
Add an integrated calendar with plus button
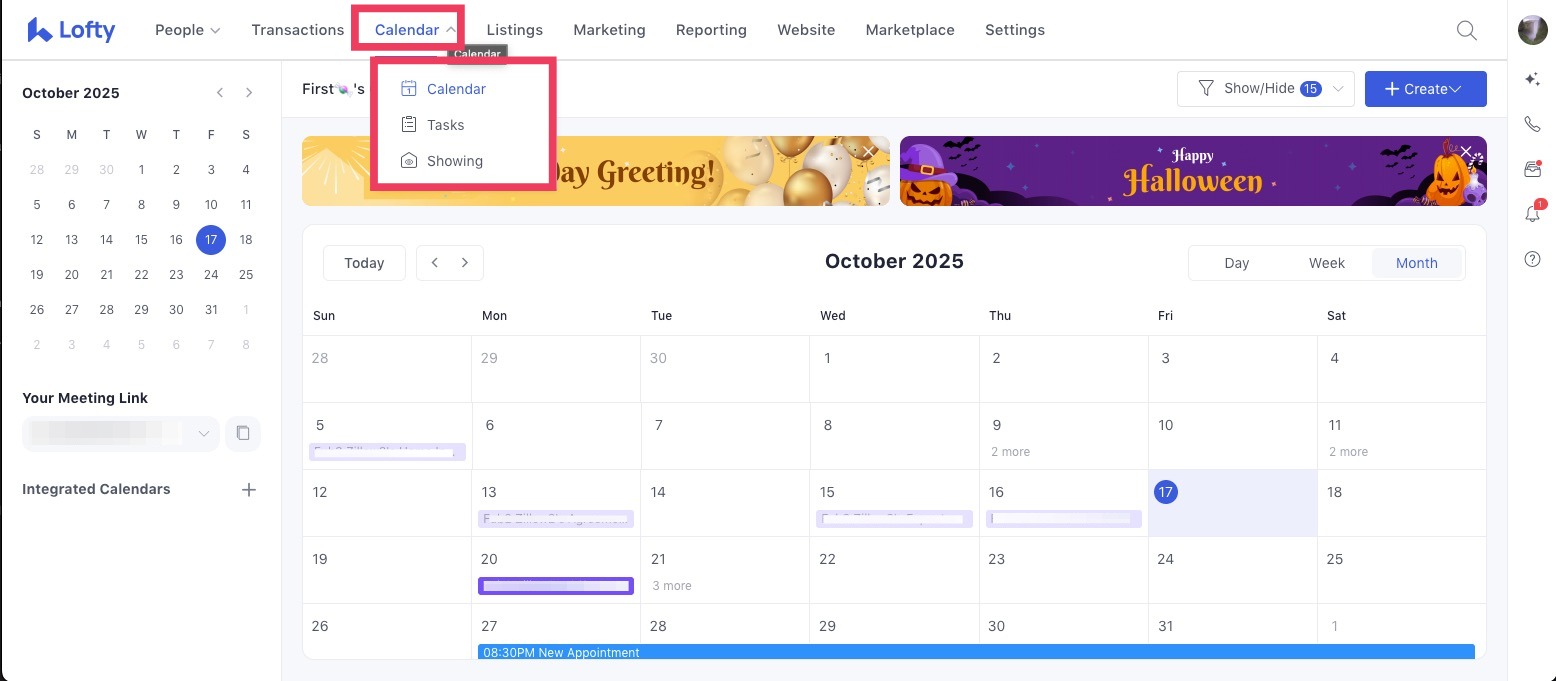click(x=249, y=489)
